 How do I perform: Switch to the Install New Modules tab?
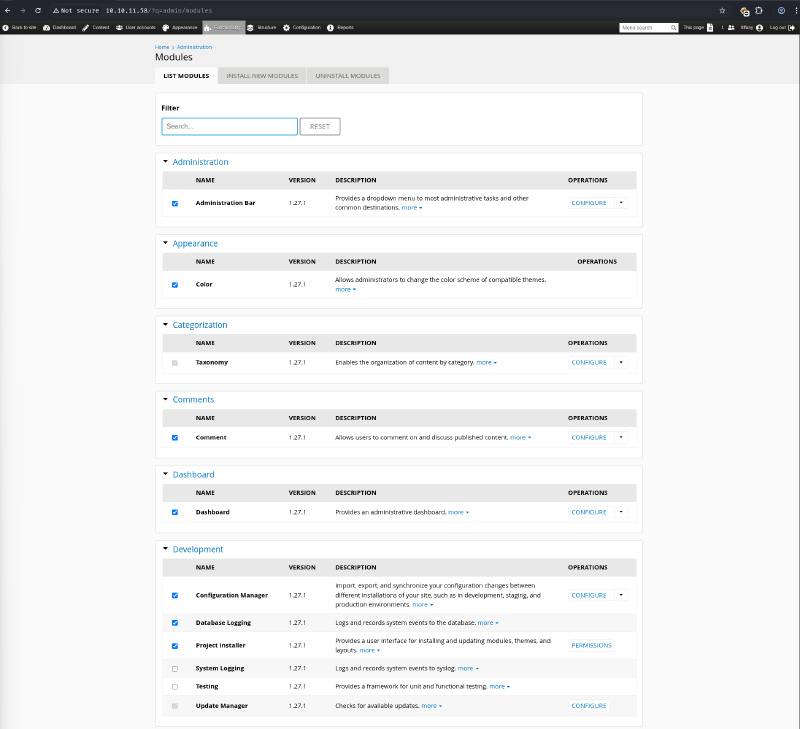[262, 76]
